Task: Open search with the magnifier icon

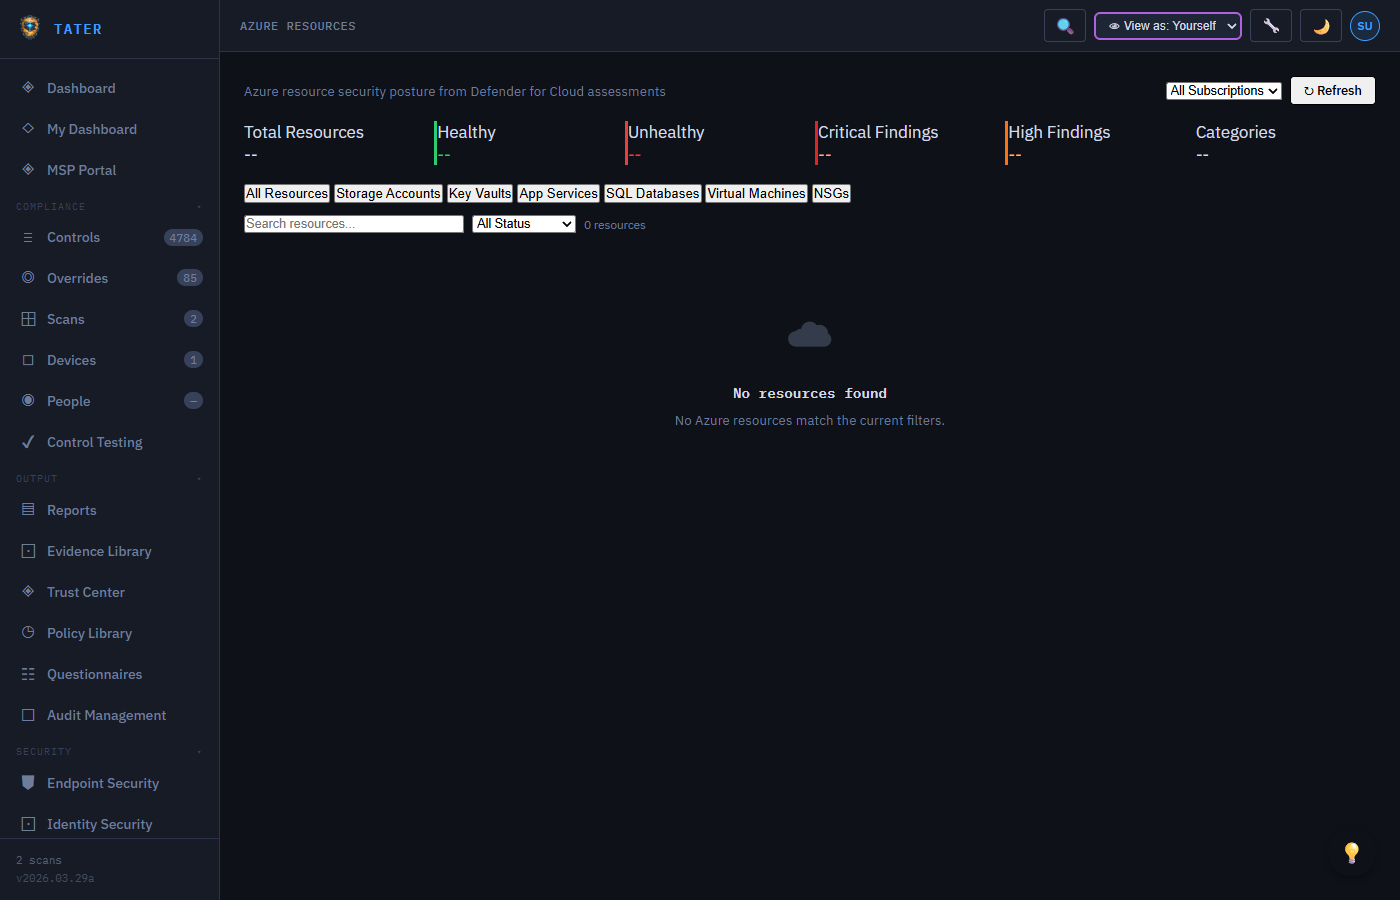Action: click(1065, 26)
